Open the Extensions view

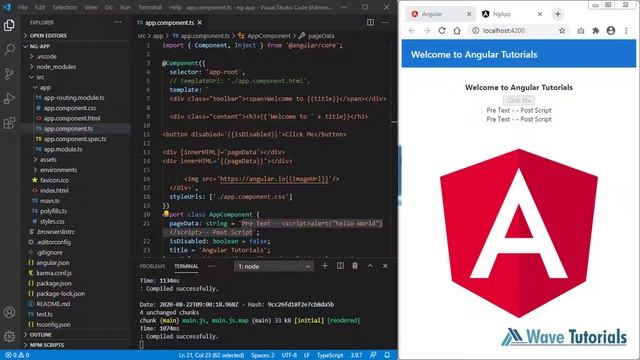tap(9, 123)
